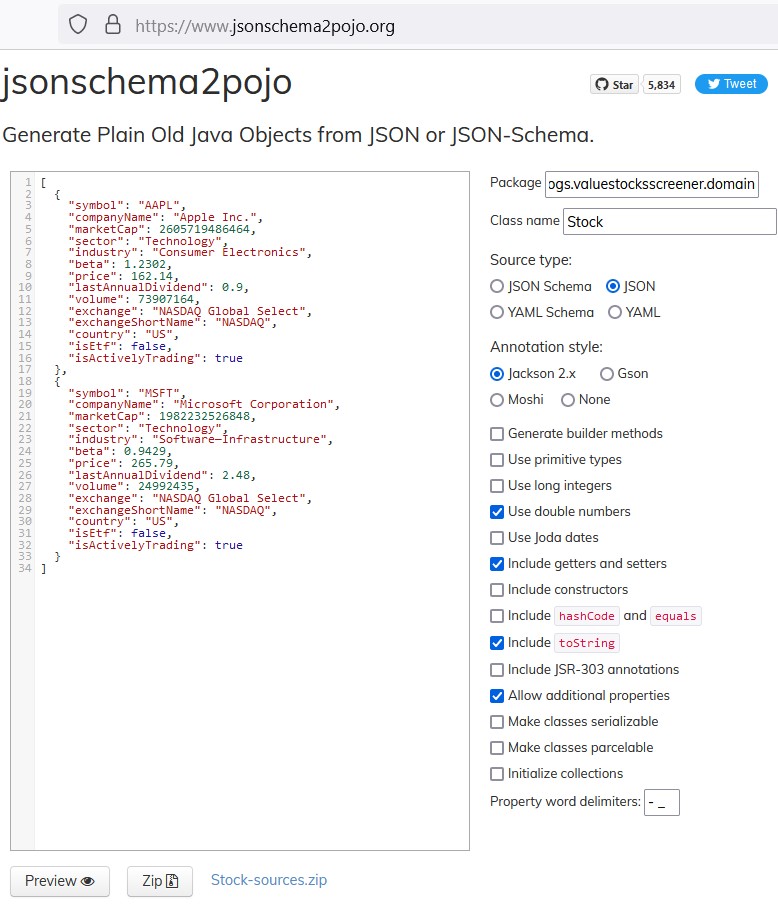
Task: Enable Make classes serializable
Action: [x=497, y=721]
